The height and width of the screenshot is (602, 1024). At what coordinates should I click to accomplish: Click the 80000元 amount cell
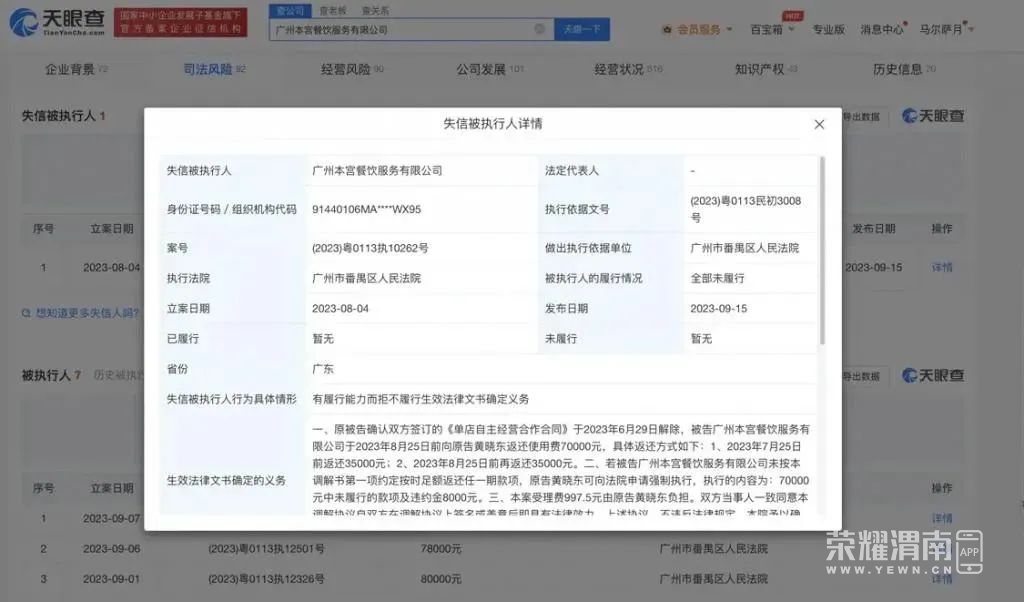tap(441, 579)
